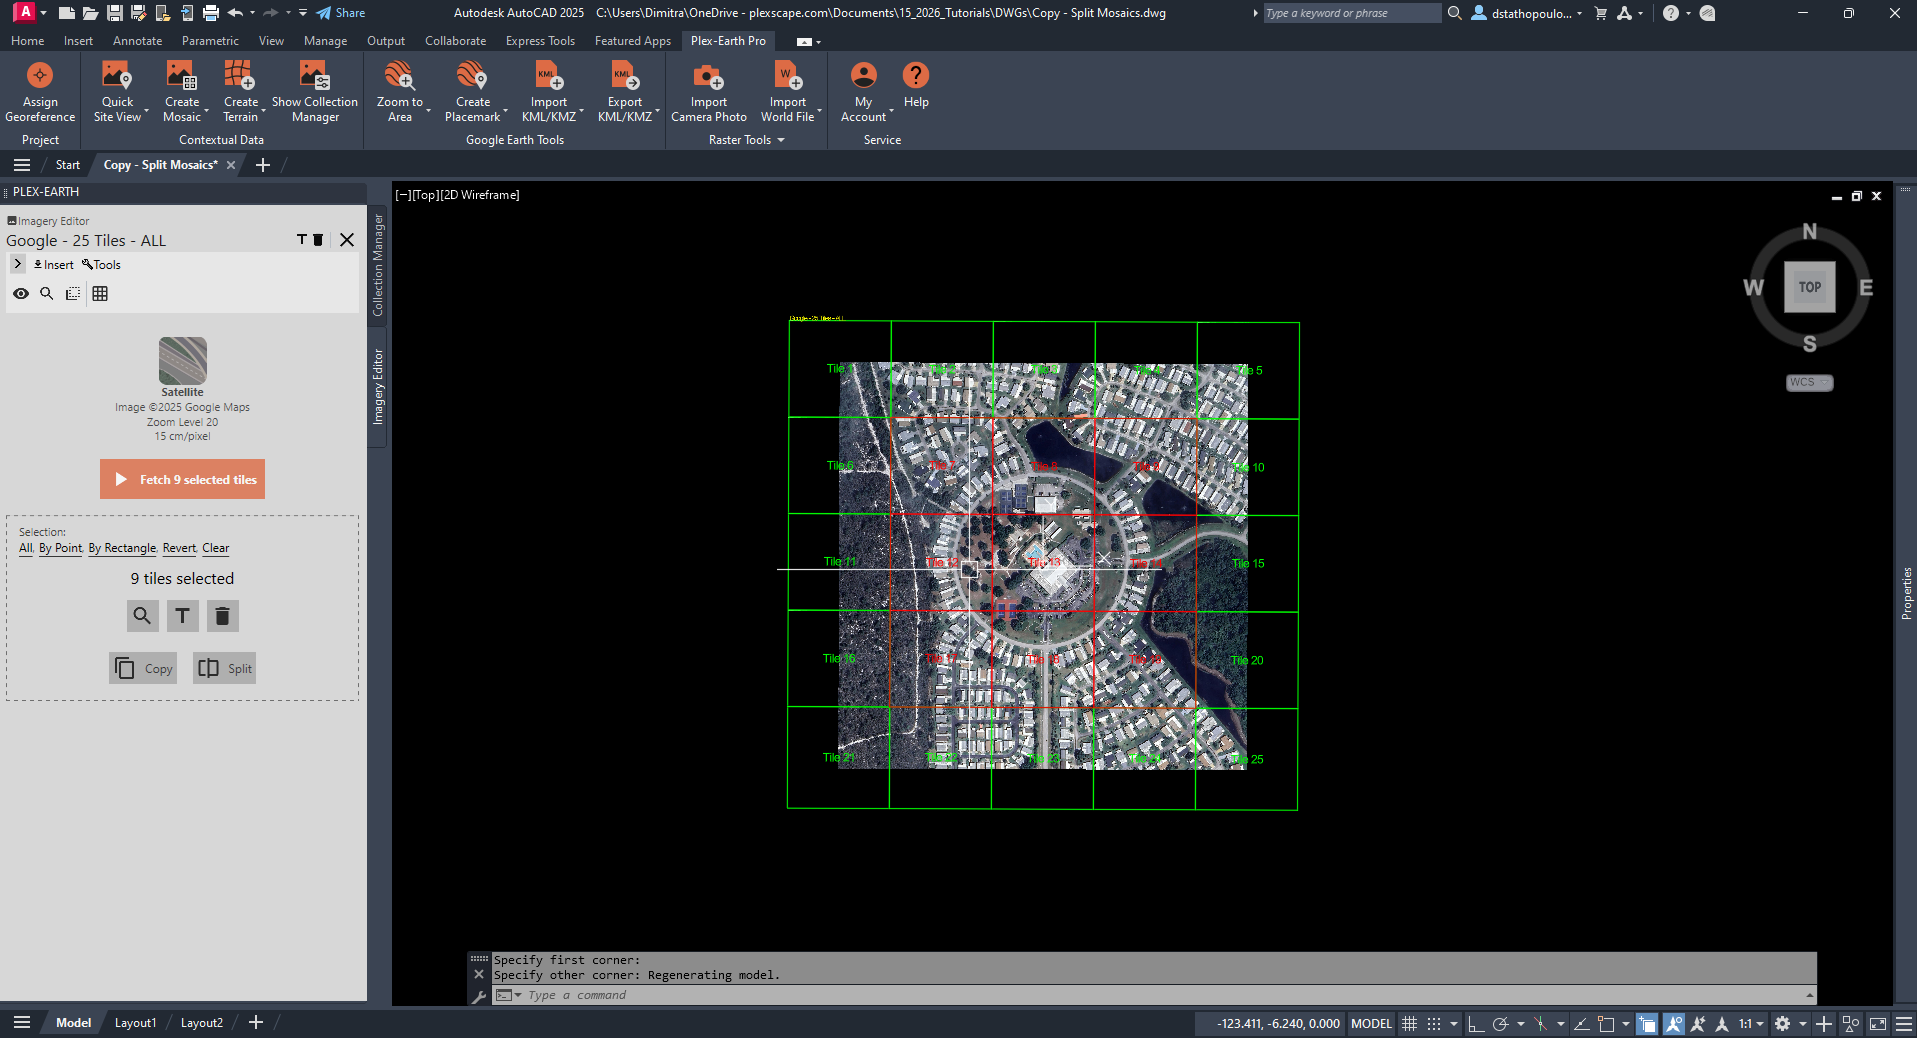Switch to the Annotate ribbon tab
Viewport: 1917px width, 1038px height.
click(137, 41)
